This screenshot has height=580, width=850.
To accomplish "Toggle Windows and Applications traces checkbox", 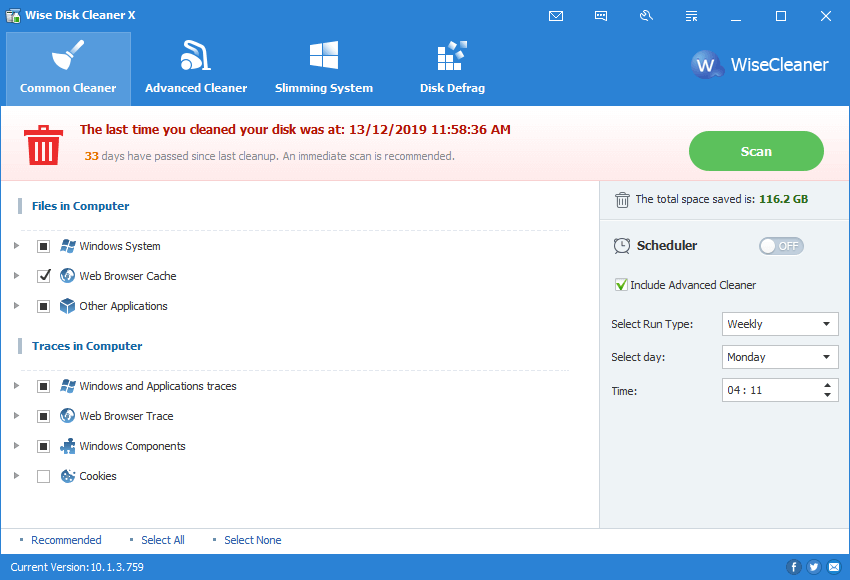I will (43, 386).
